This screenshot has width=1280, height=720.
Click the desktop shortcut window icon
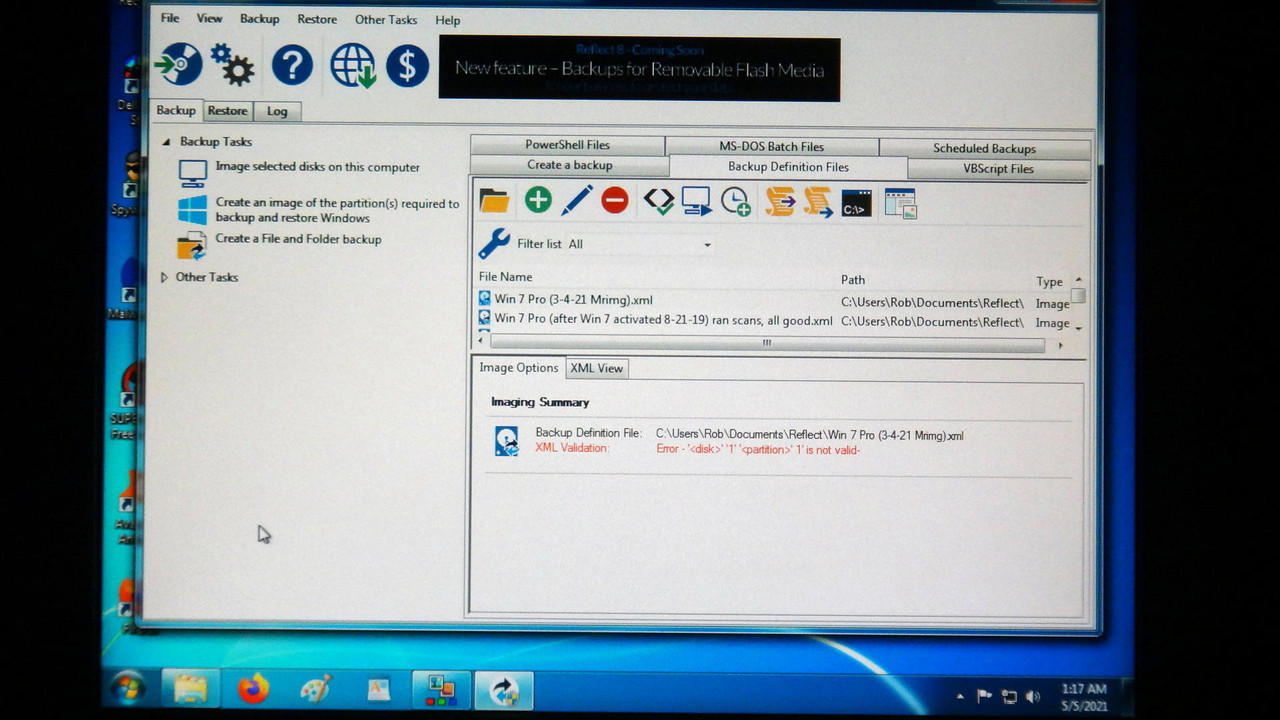point(900,203)
